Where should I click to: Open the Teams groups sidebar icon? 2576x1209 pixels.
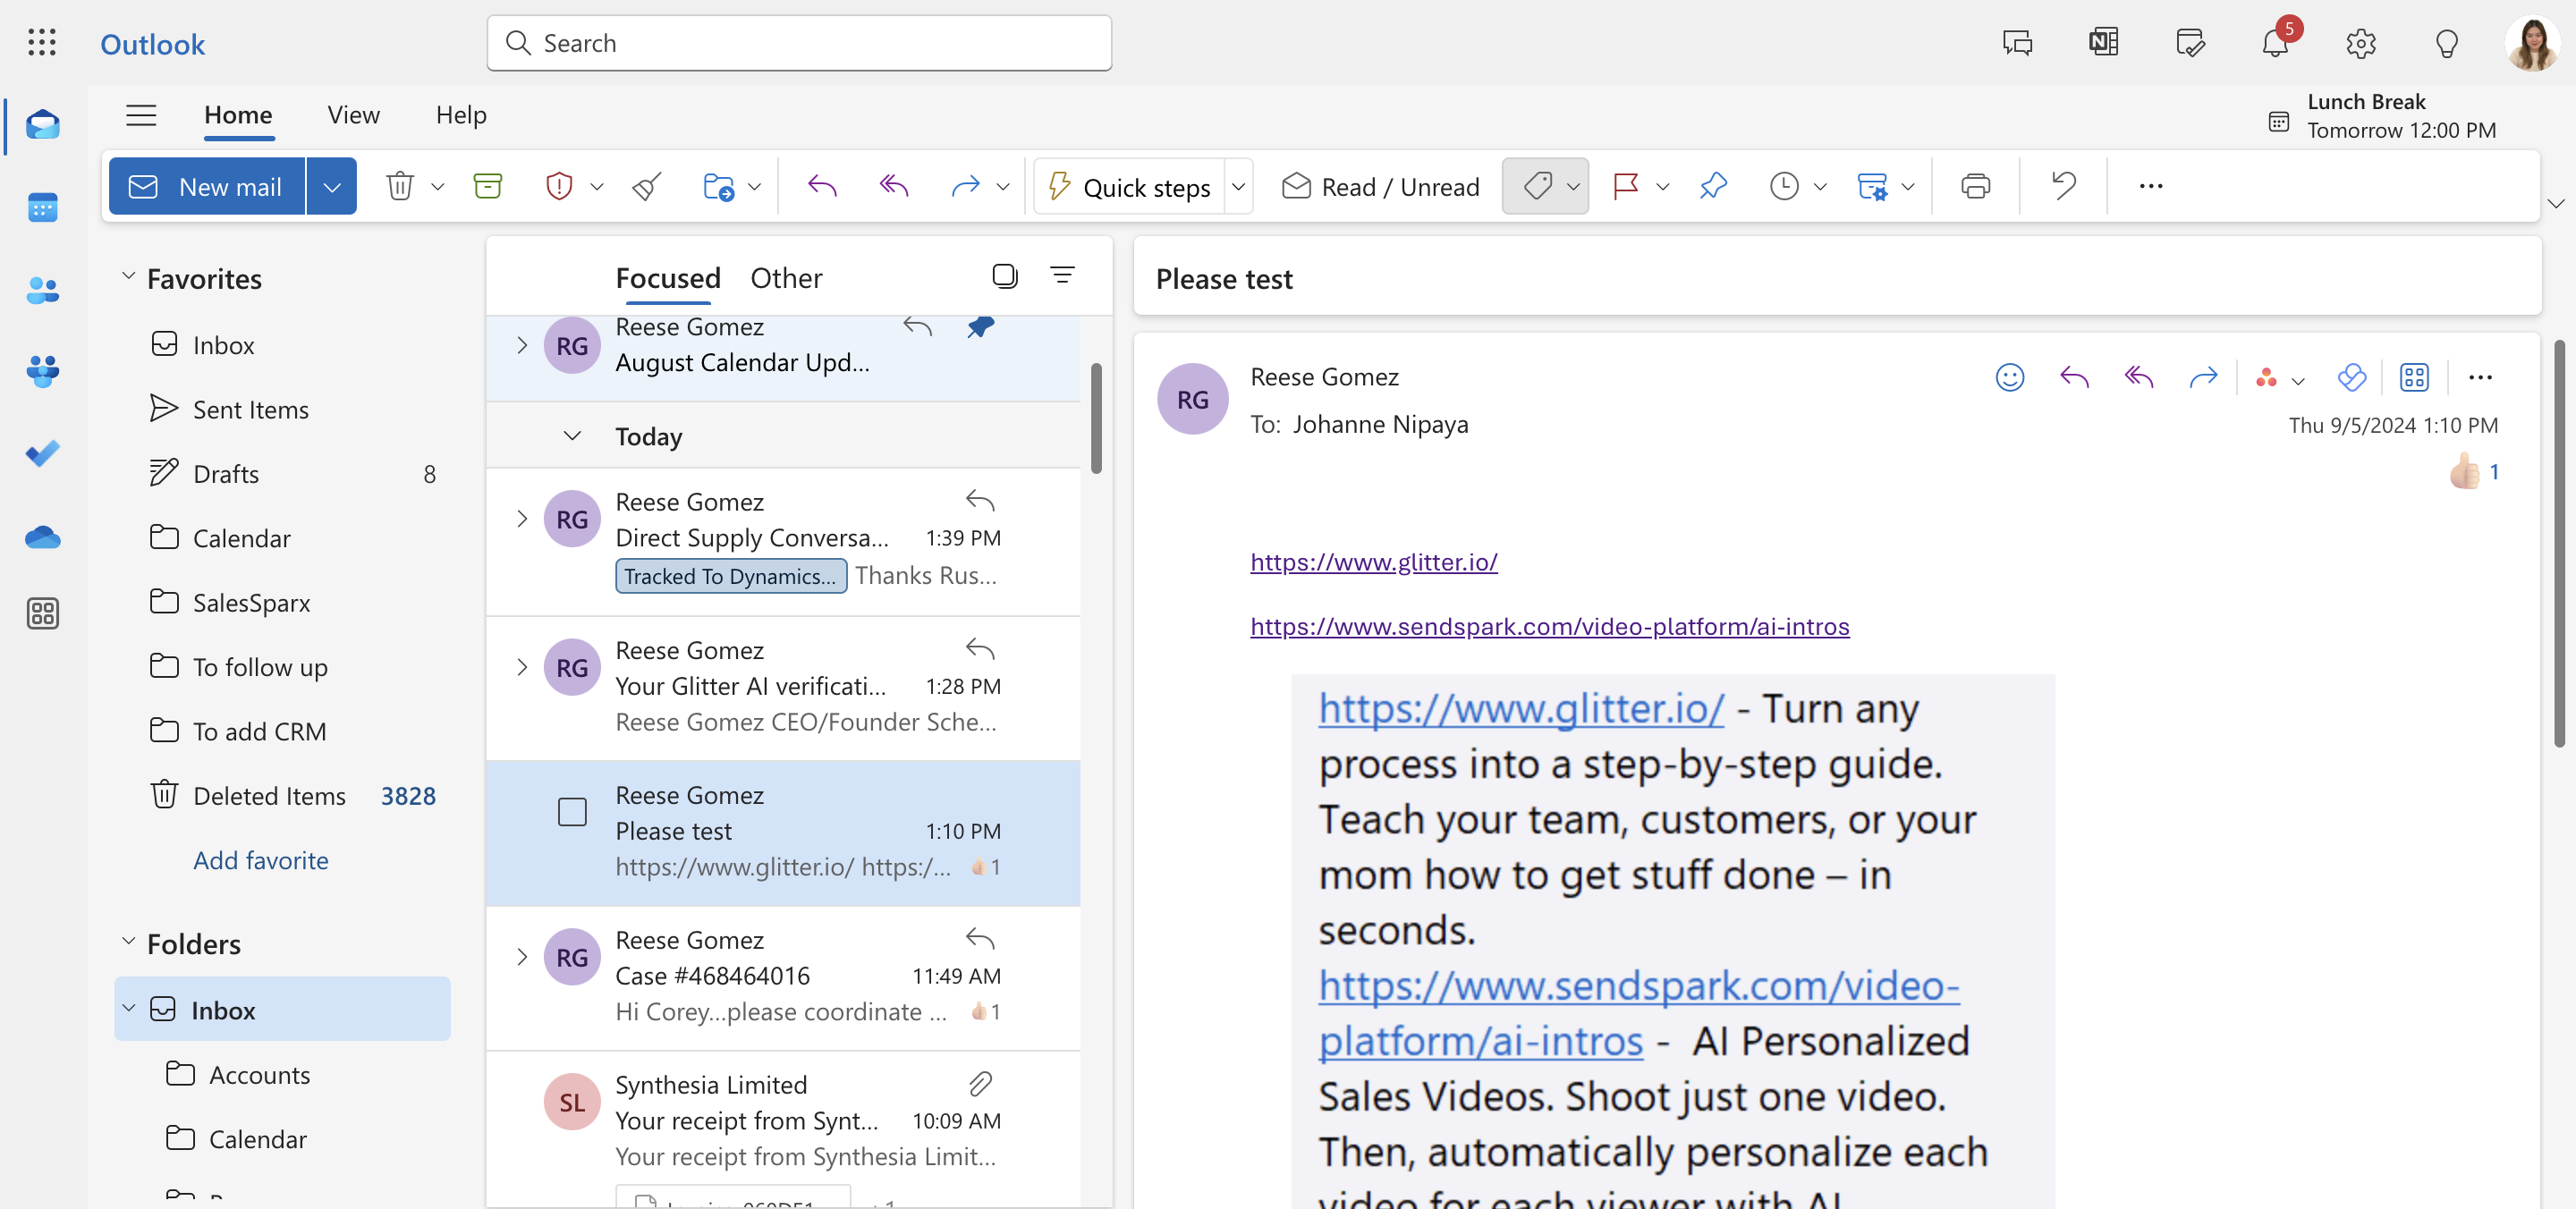[42, 371]
